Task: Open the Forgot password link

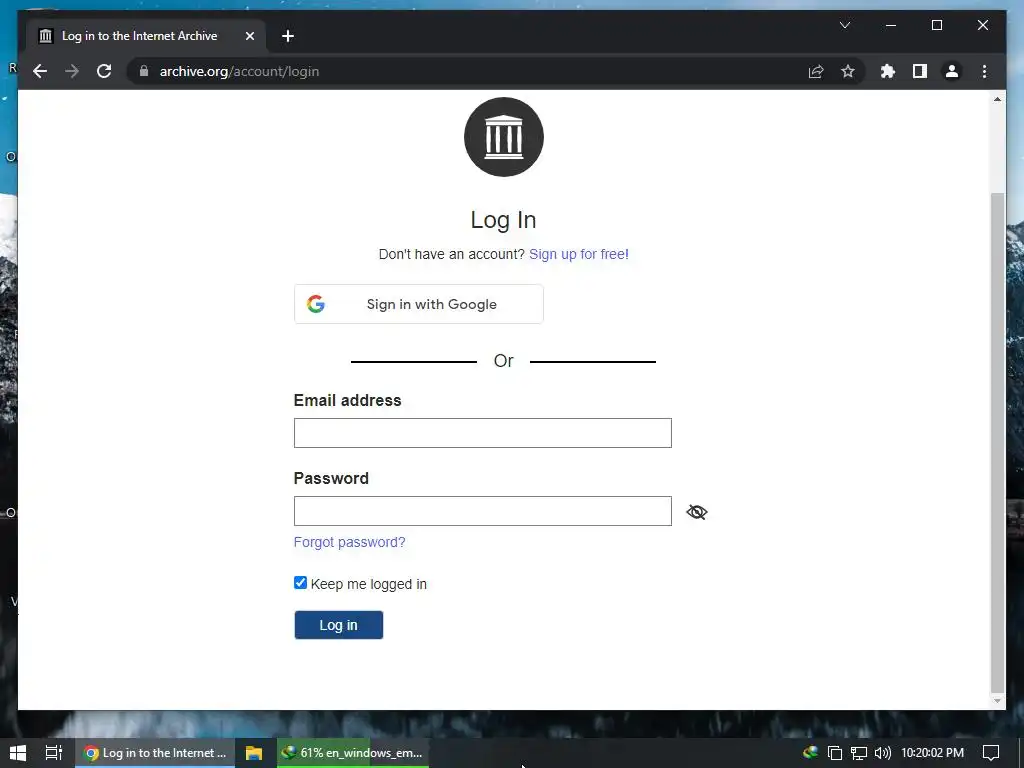Action: point(349,542)
